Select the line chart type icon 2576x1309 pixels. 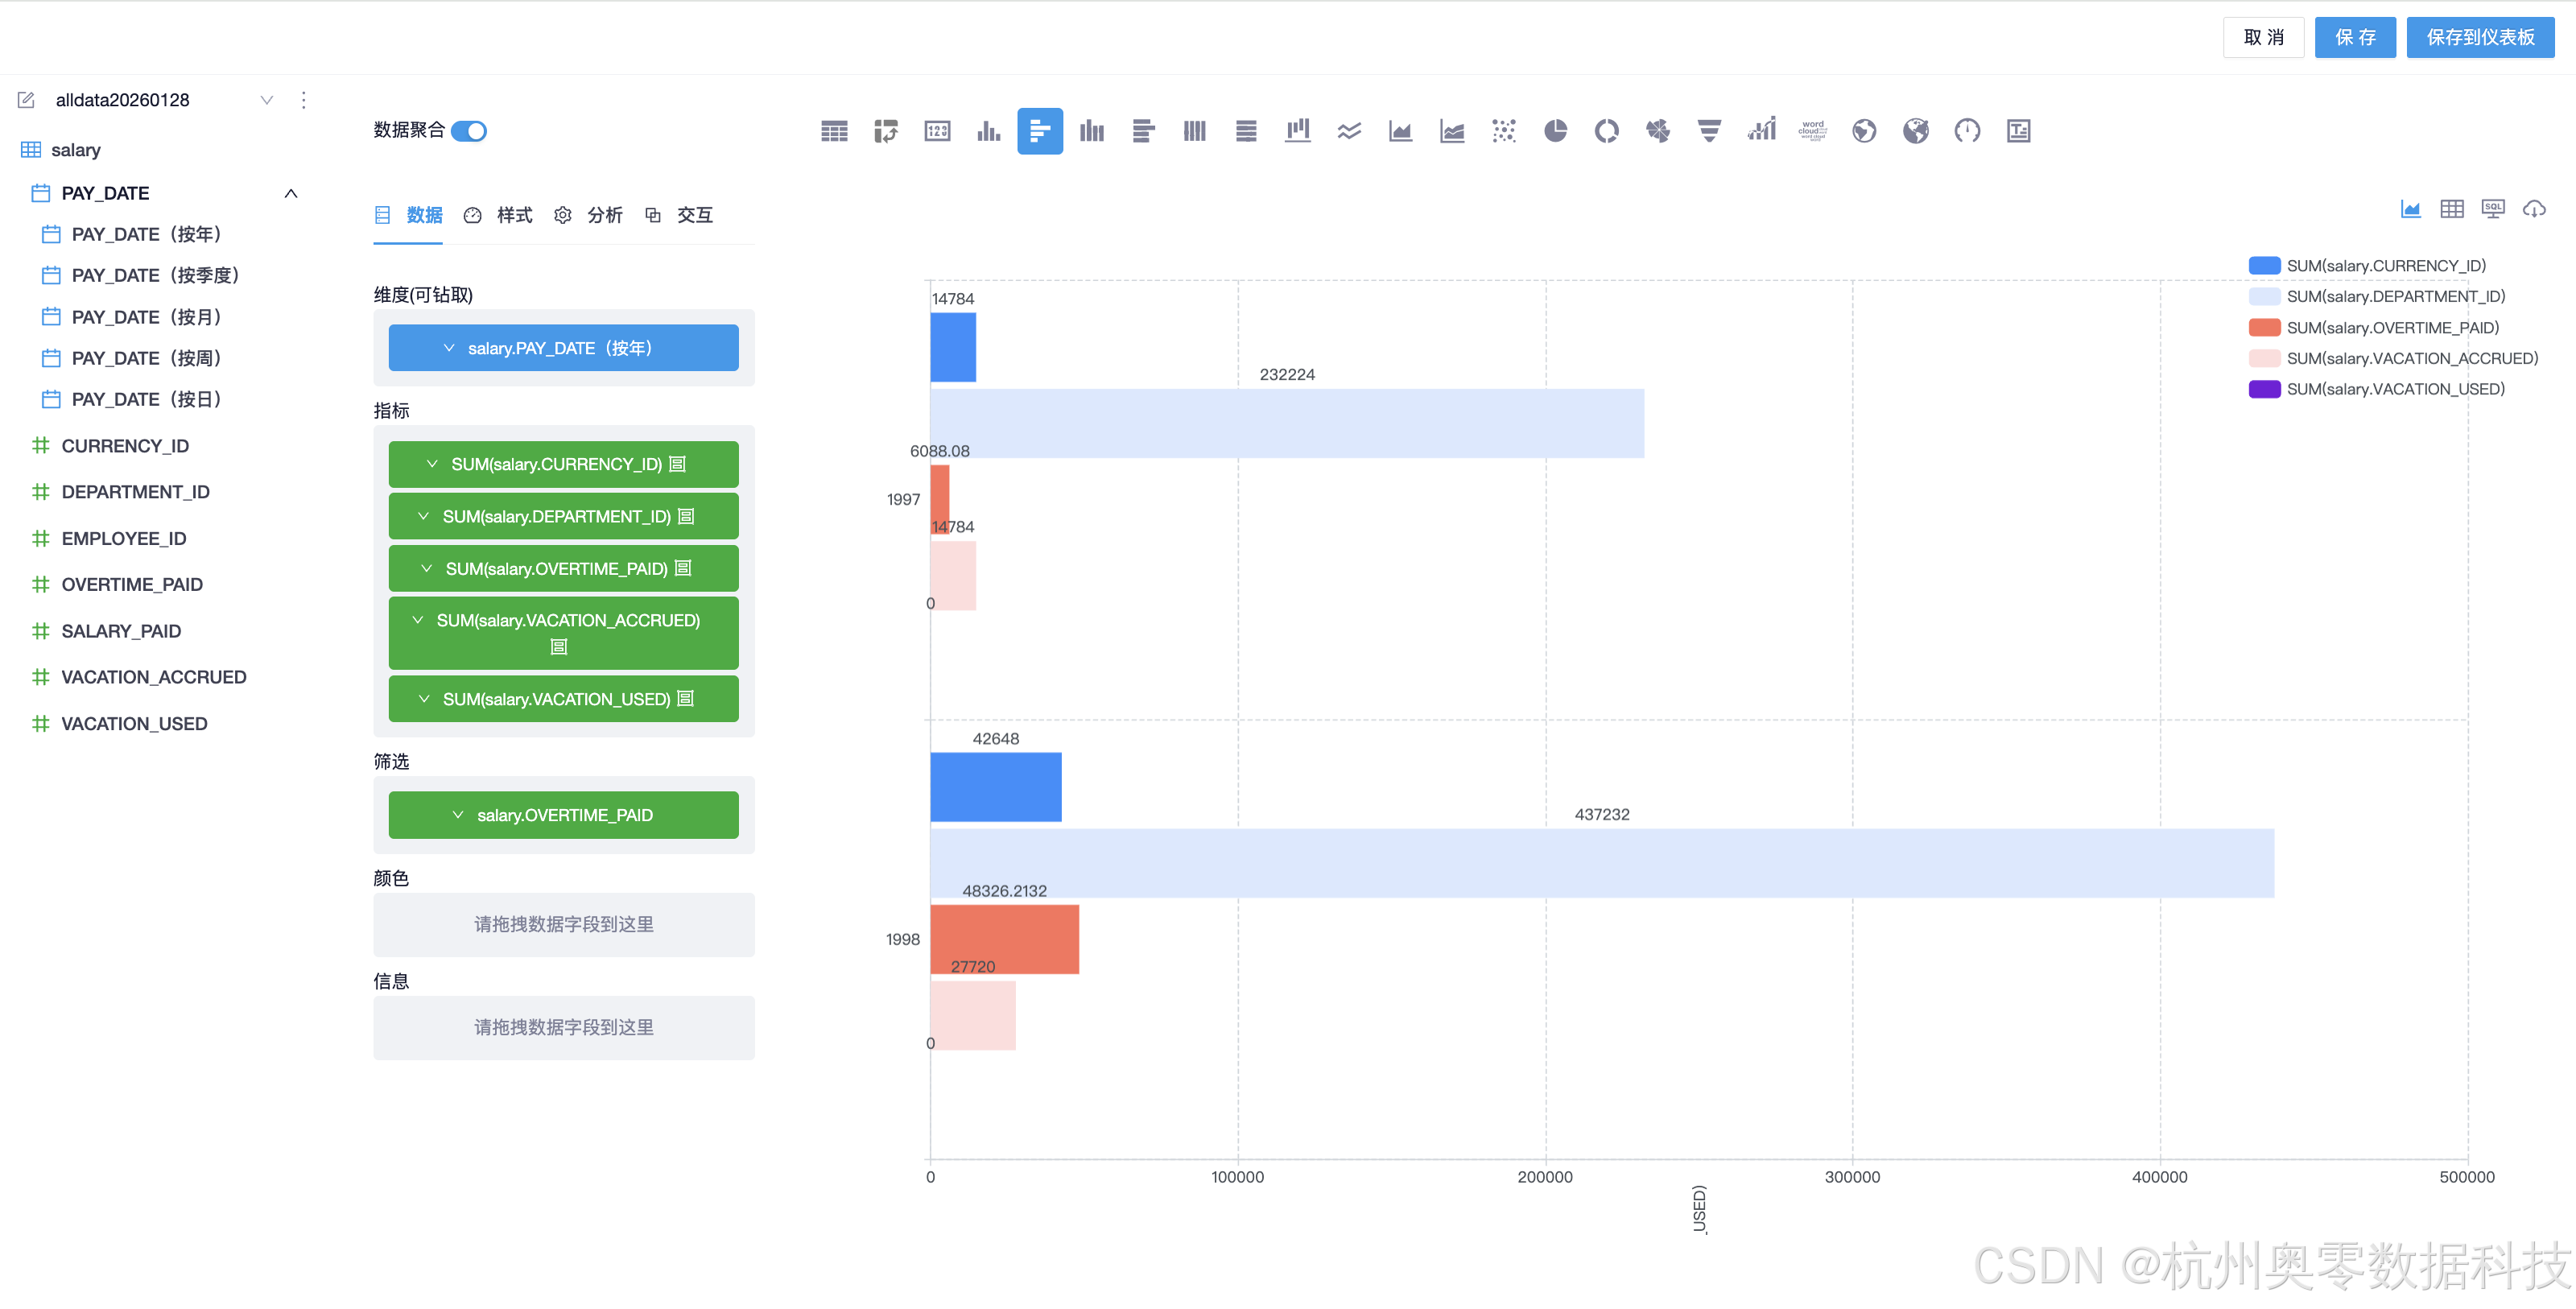click(1349, 131)
